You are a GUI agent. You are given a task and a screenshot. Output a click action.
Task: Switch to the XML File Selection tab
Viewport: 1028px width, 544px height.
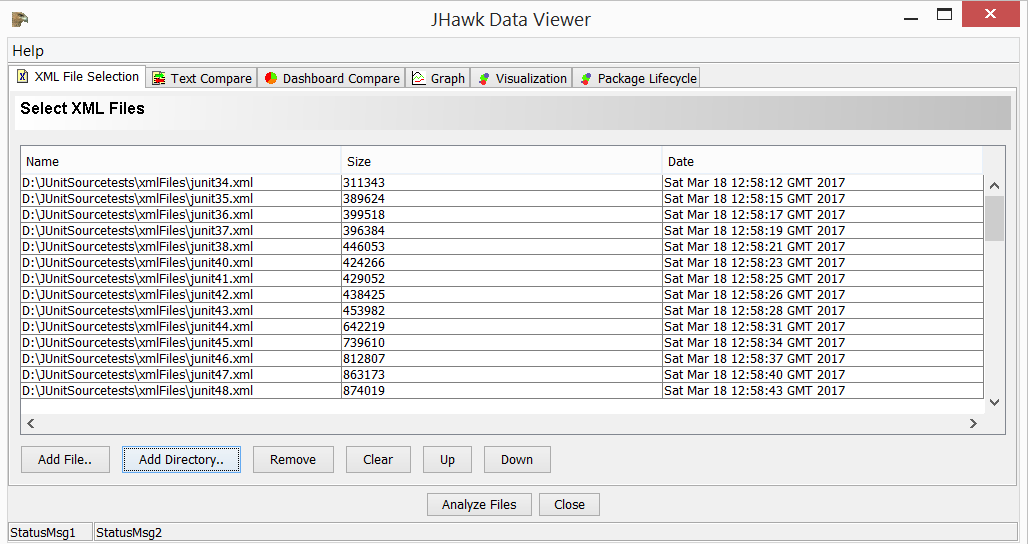[78, 76]
